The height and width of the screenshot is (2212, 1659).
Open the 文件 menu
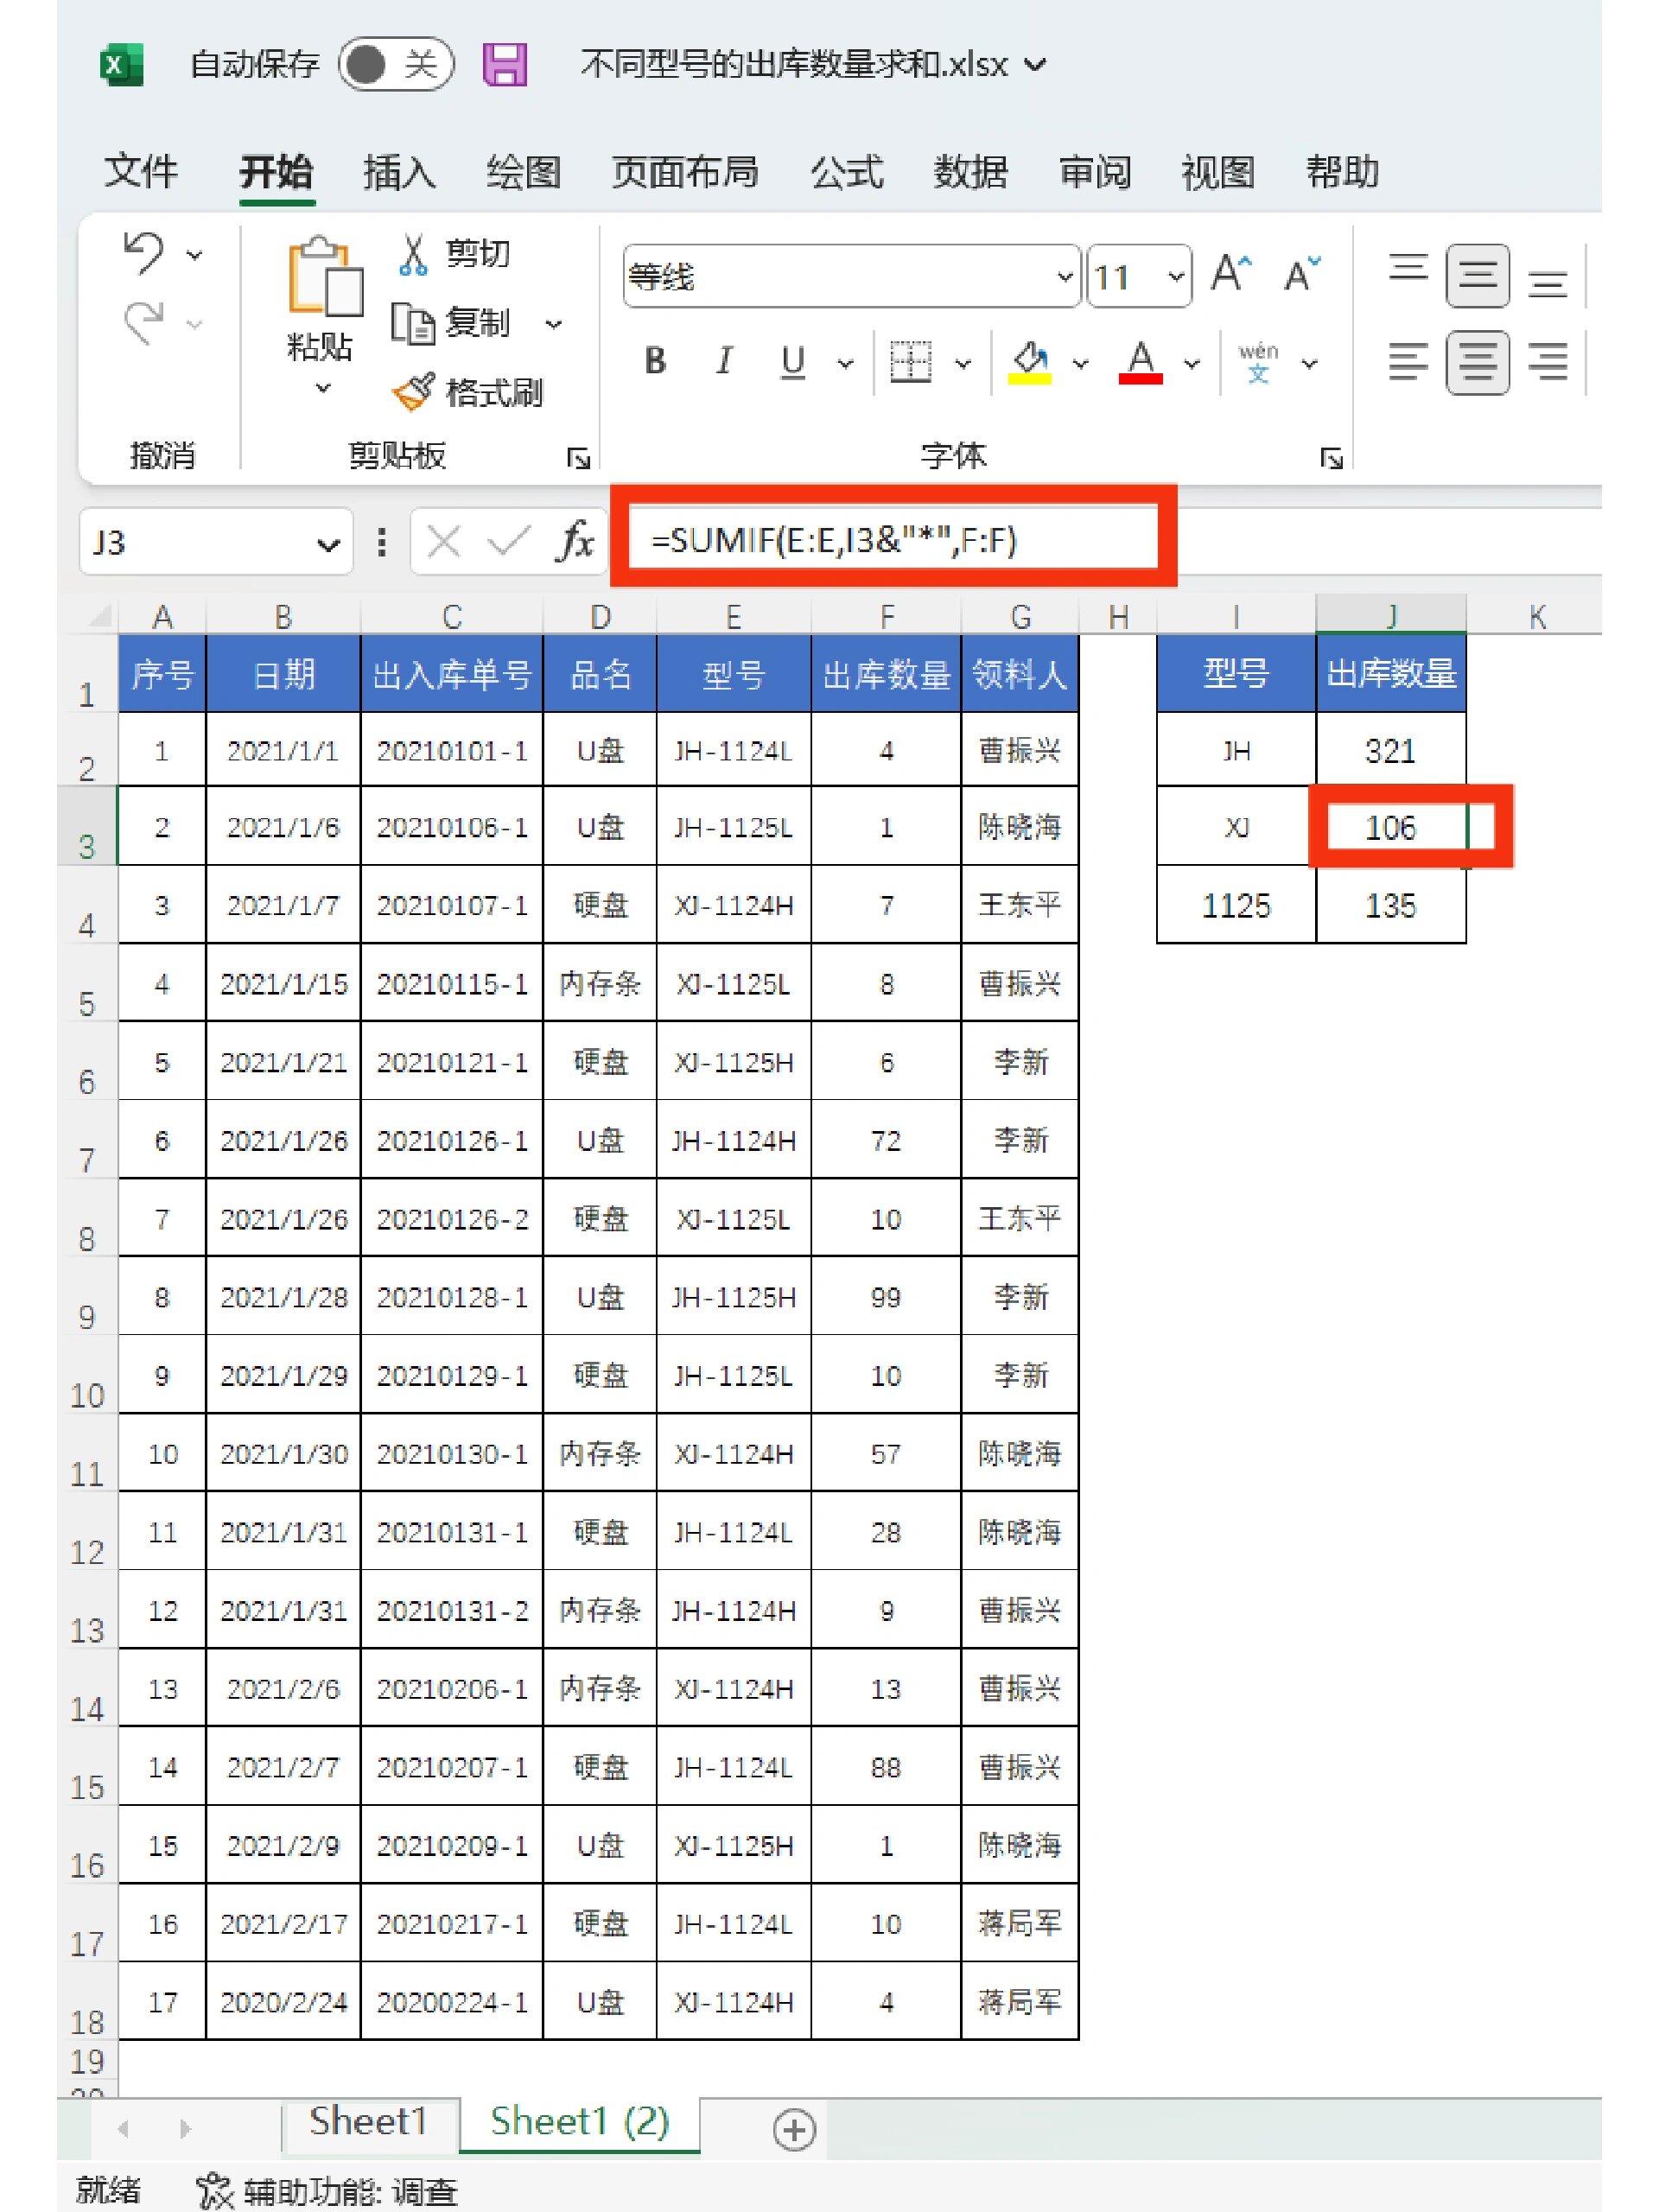pos(141,172)
